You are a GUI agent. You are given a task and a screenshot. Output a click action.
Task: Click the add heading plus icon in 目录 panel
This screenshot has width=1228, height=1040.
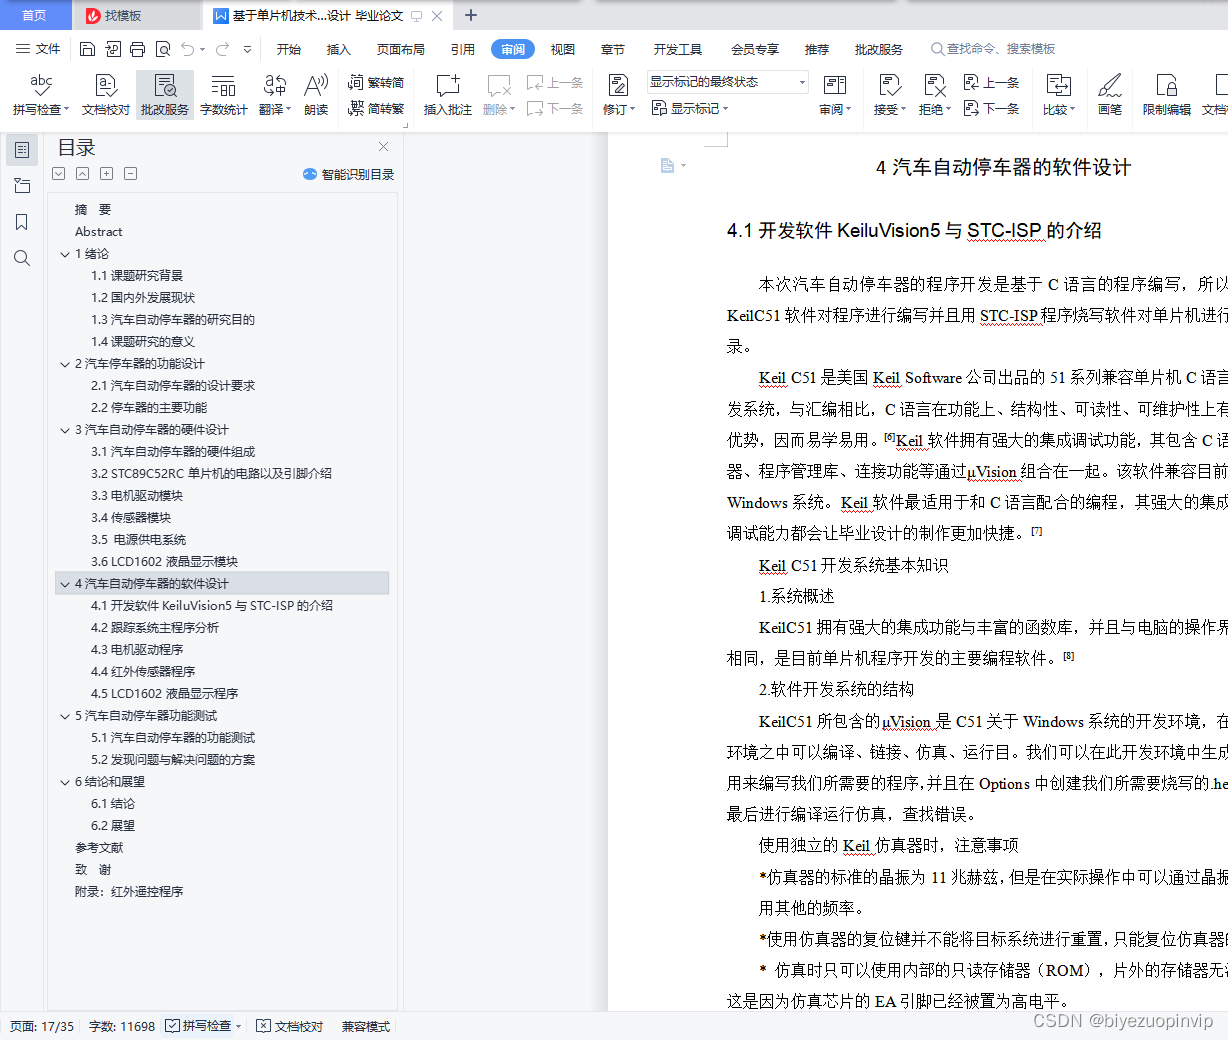point(107,174)
